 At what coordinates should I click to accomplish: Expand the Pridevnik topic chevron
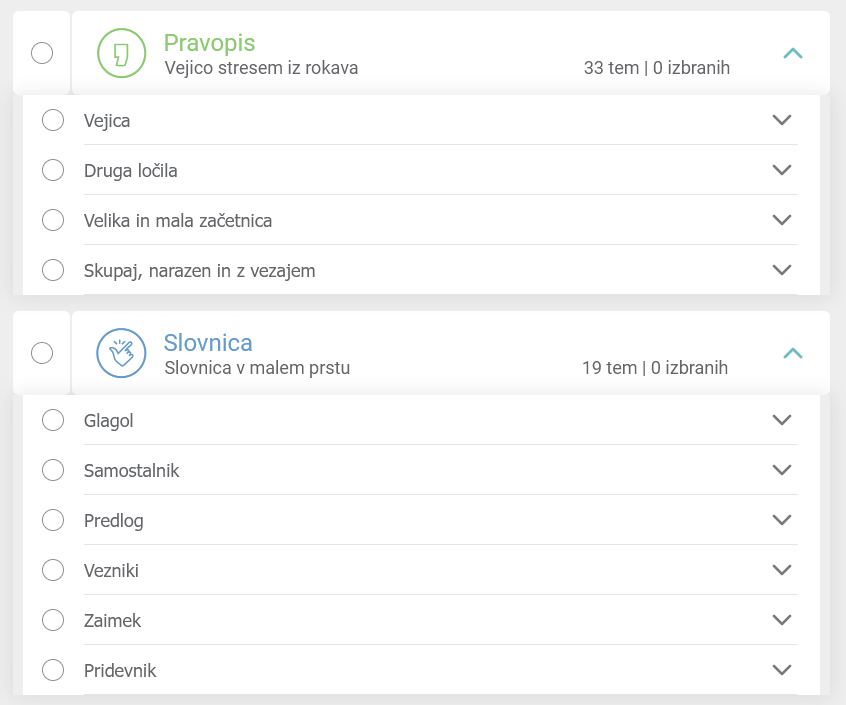[x=782, y=670]
